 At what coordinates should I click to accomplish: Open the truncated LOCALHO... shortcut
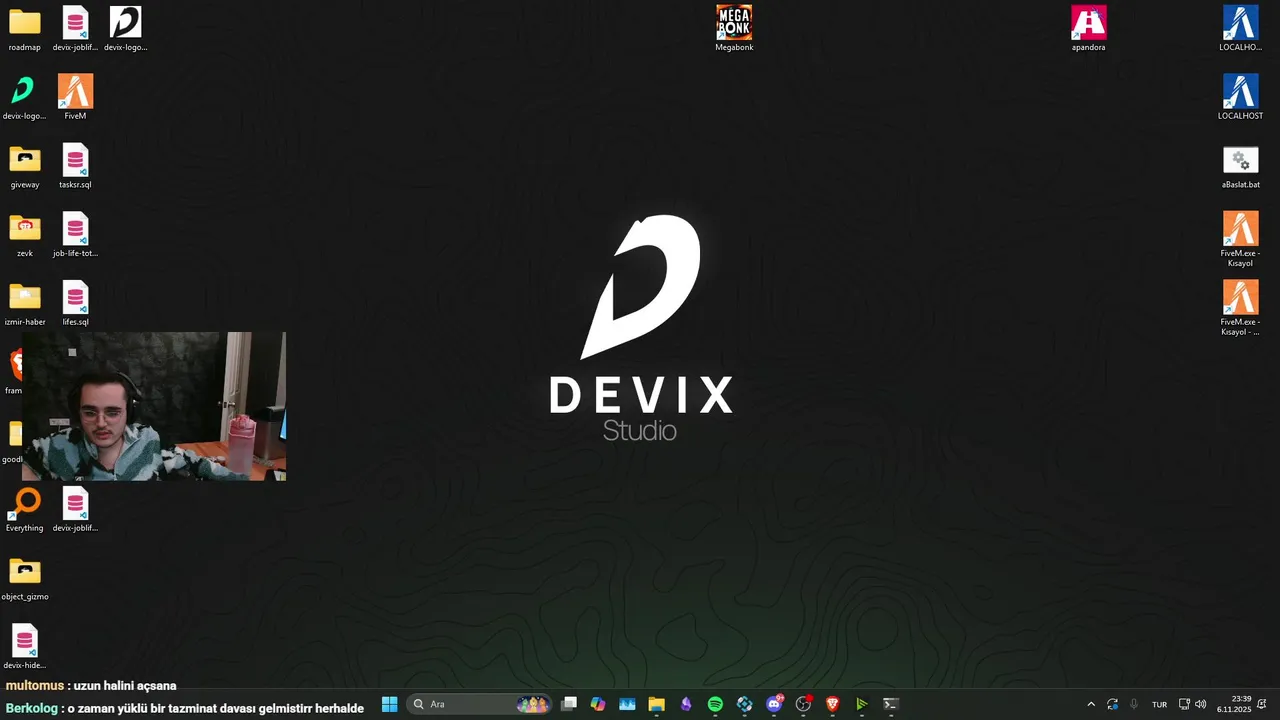coord(1240,29)
